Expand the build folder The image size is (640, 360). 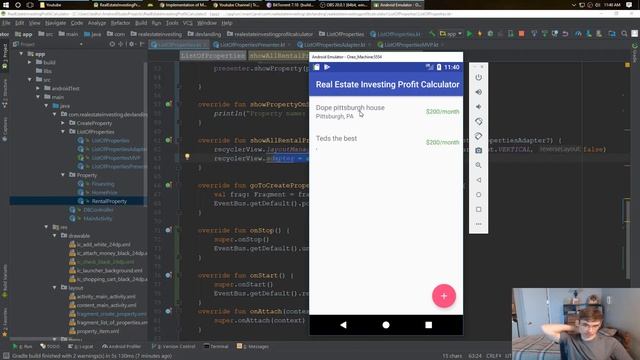29,62
